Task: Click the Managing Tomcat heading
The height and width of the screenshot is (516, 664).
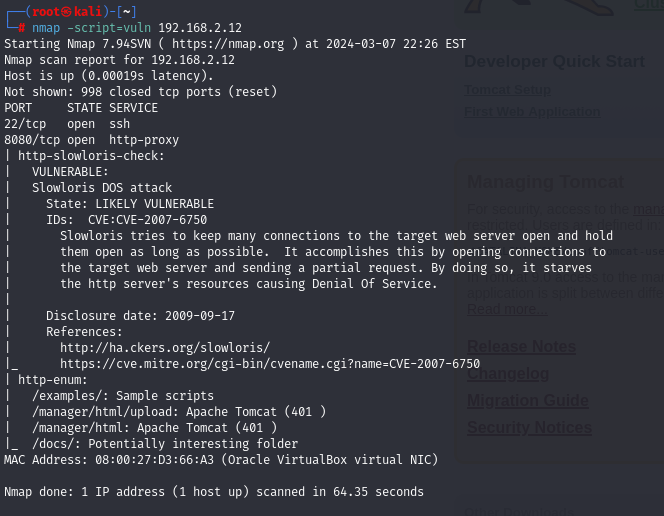Action: [x=545, y=182]
